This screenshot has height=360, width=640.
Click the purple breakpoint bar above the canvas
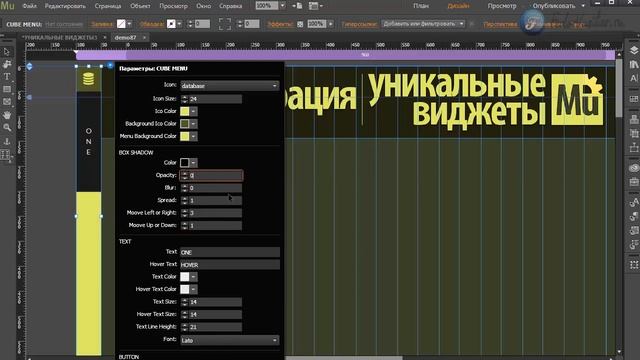pyautogui.click(x=346, y=55)
